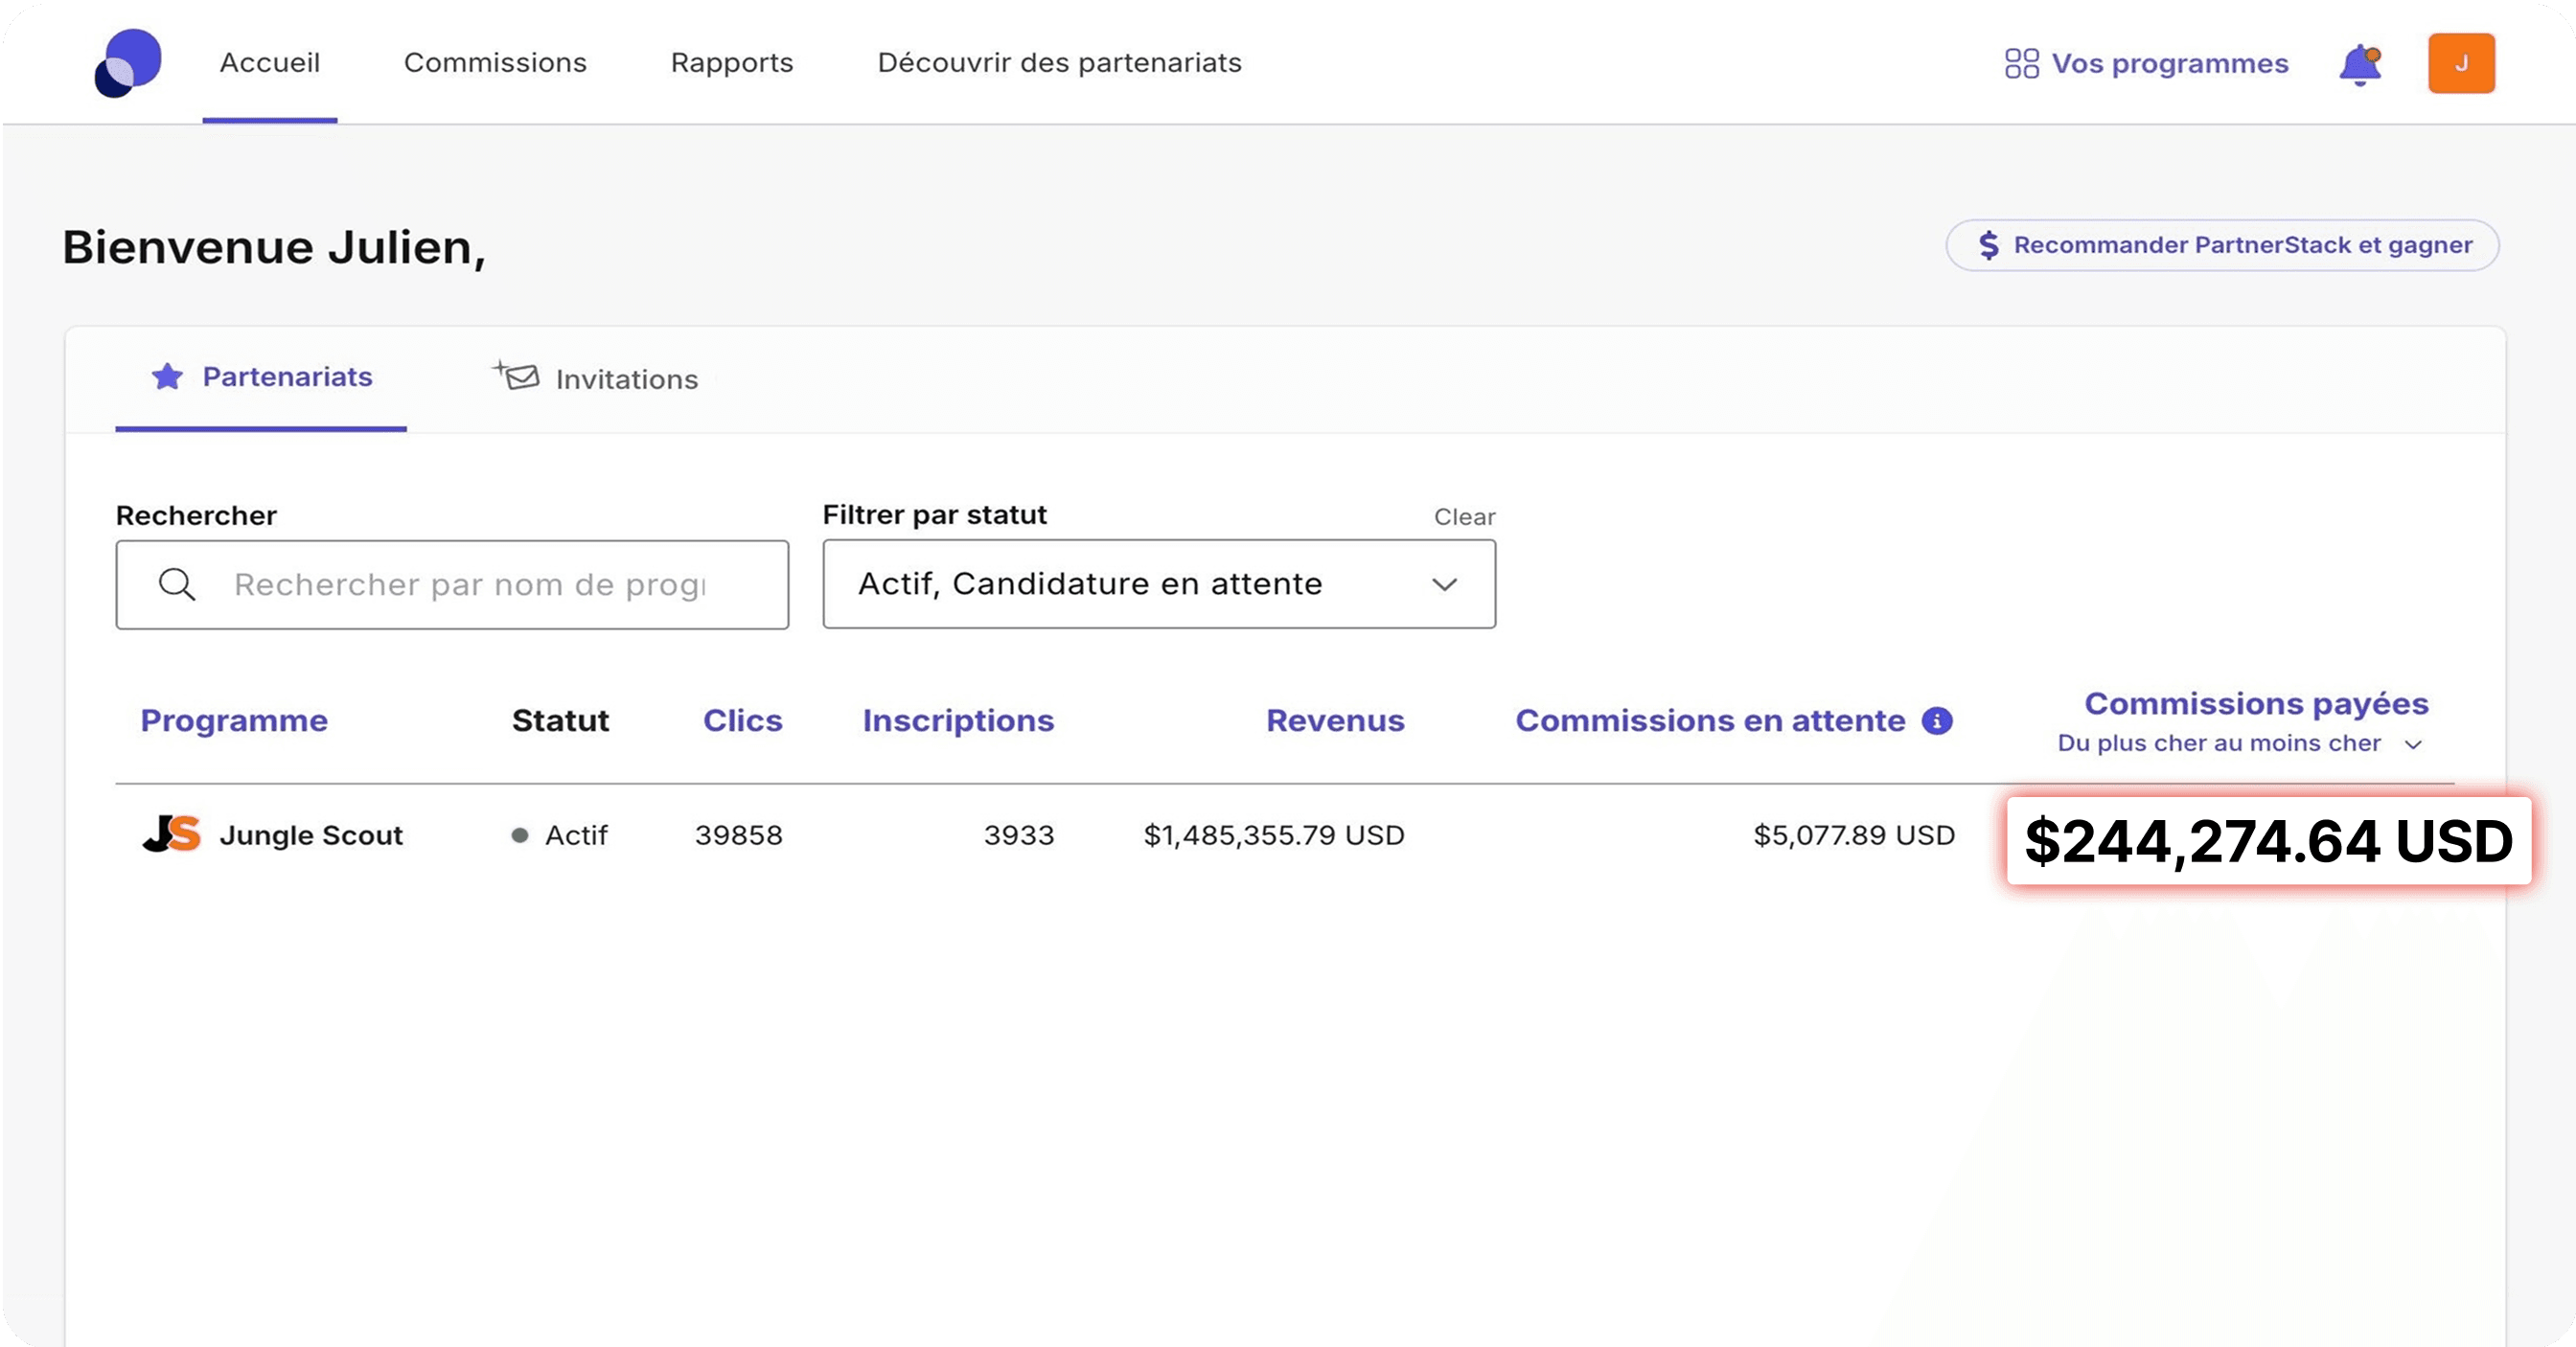Screen dimensions: 2576x1347
Task: Click the $244,274.64 USD paid commissions
Action: pyautogui.click(x=2268, y=841)
